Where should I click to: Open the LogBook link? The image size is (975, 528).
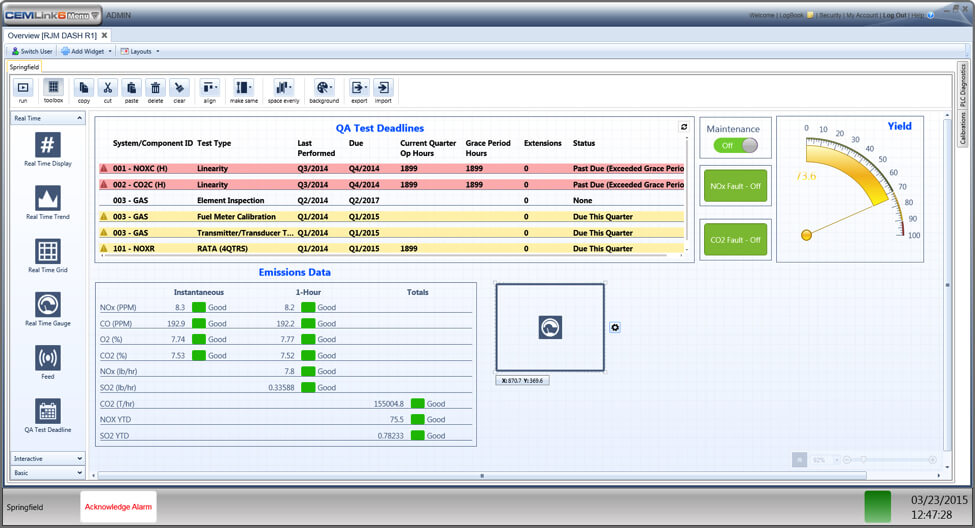pyautogui.click(x=792, y=15)
